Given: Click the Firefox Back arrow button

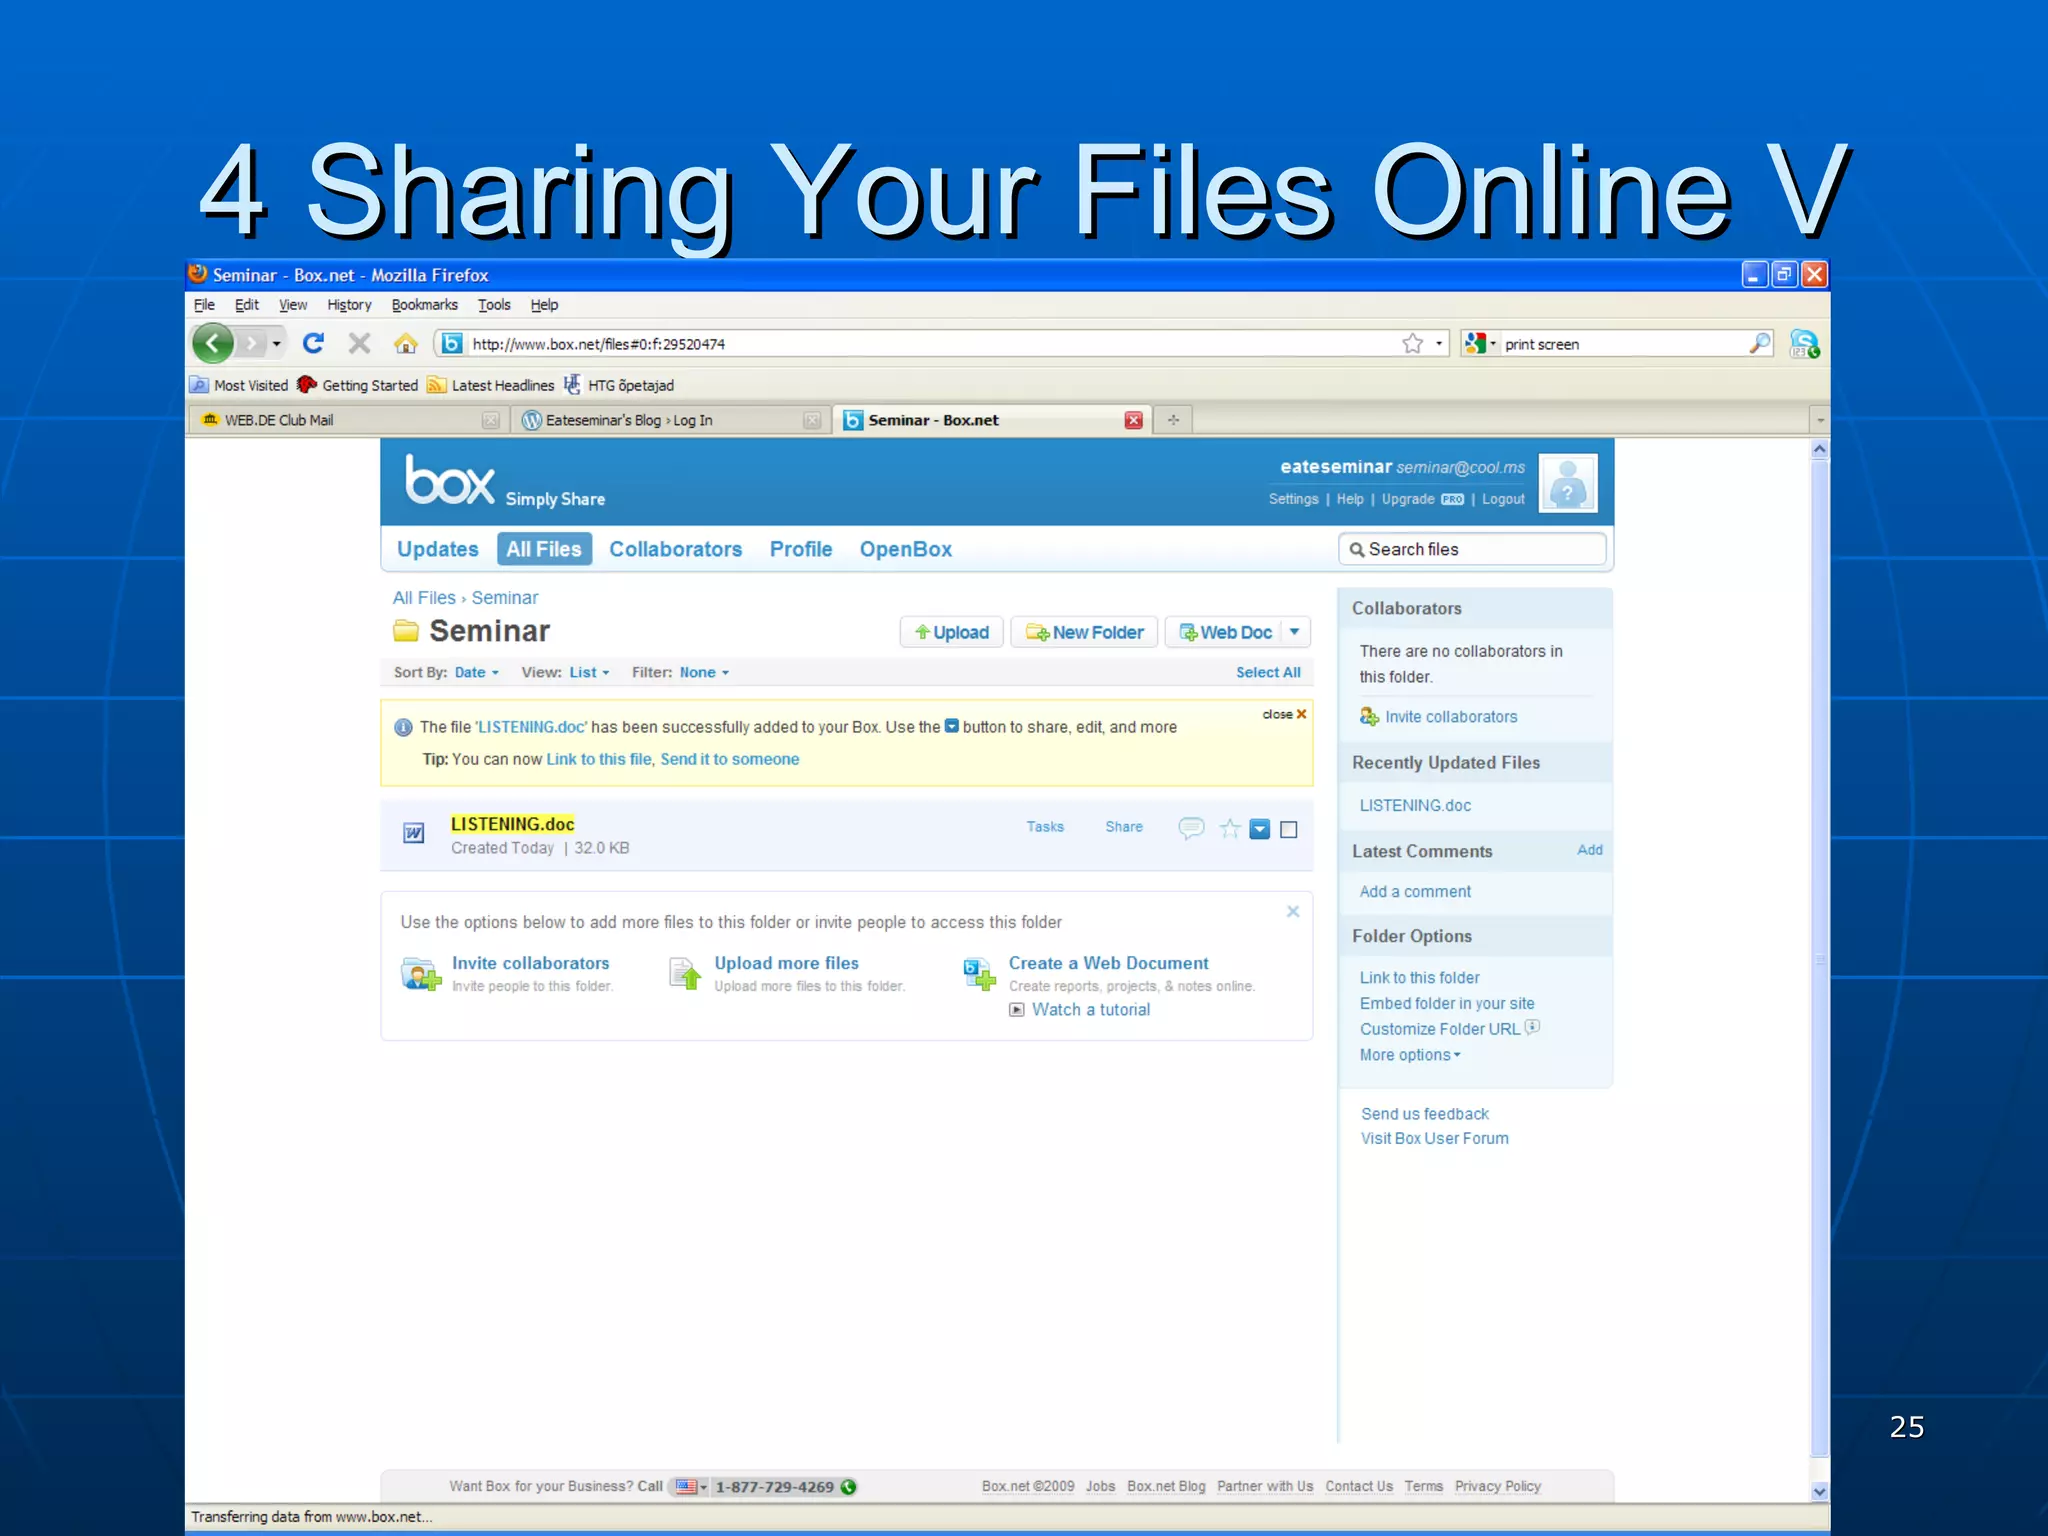Looking at the screenshot, I should click(x=212, y=344).
